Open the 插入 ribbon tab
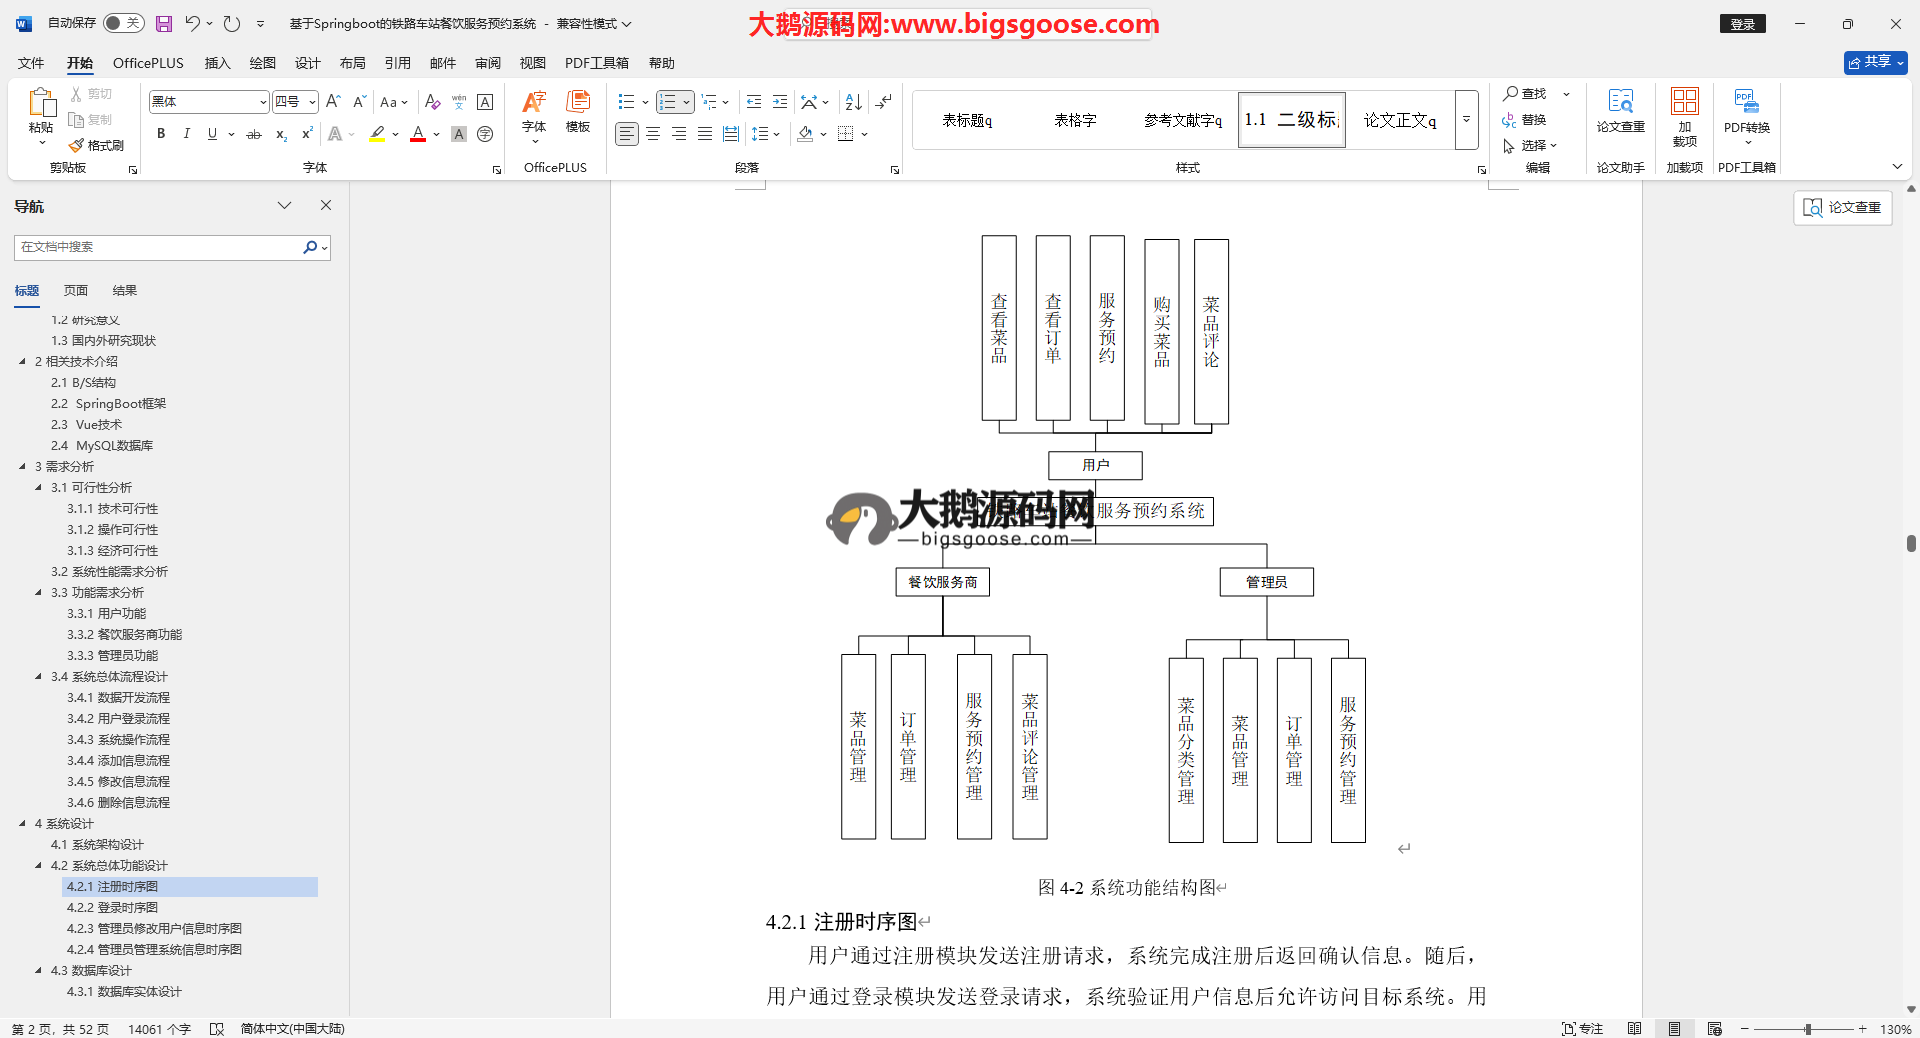 pyautogui.click(x=217, y=63)
